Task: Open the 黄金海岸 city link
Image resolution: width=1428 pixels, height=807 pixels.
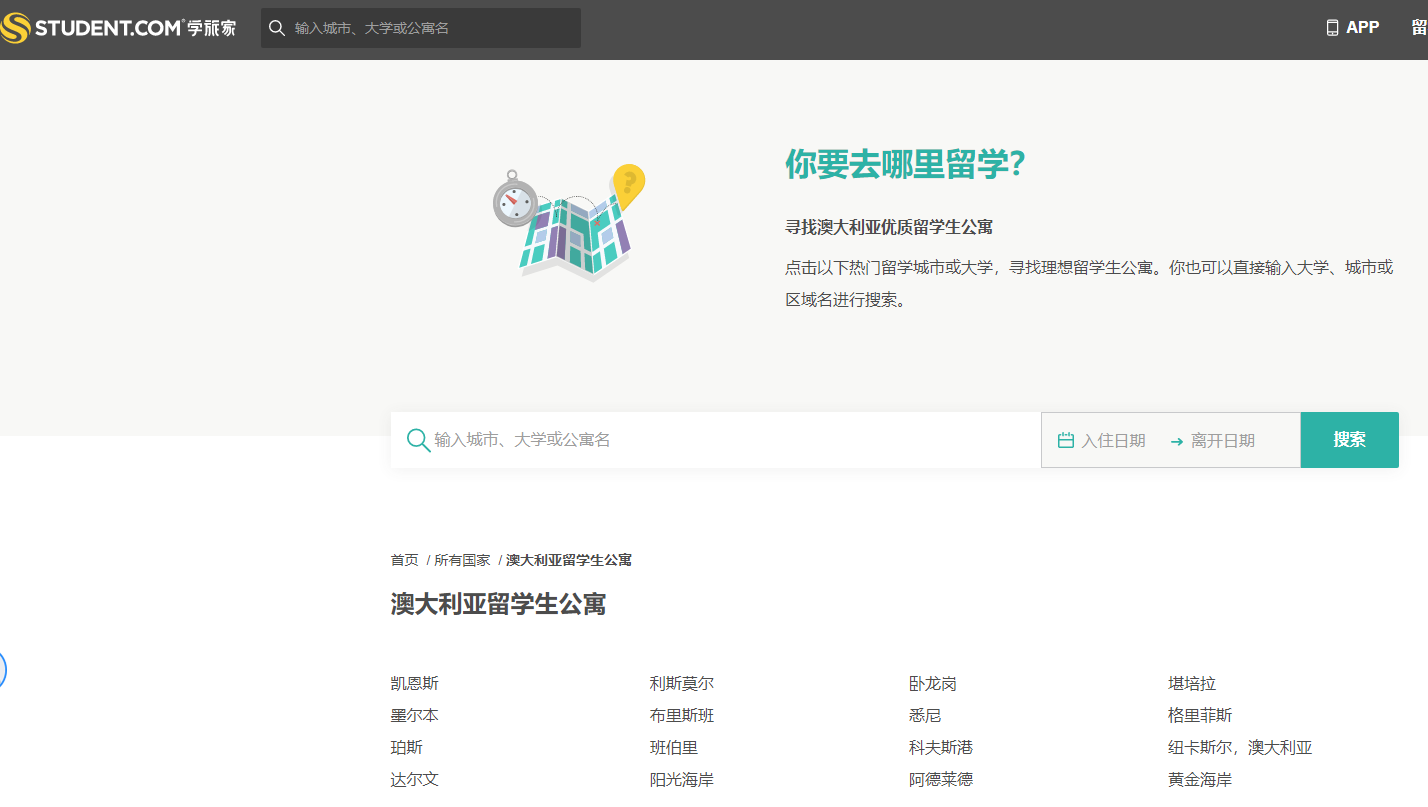Action: (x=1199, y=780)
